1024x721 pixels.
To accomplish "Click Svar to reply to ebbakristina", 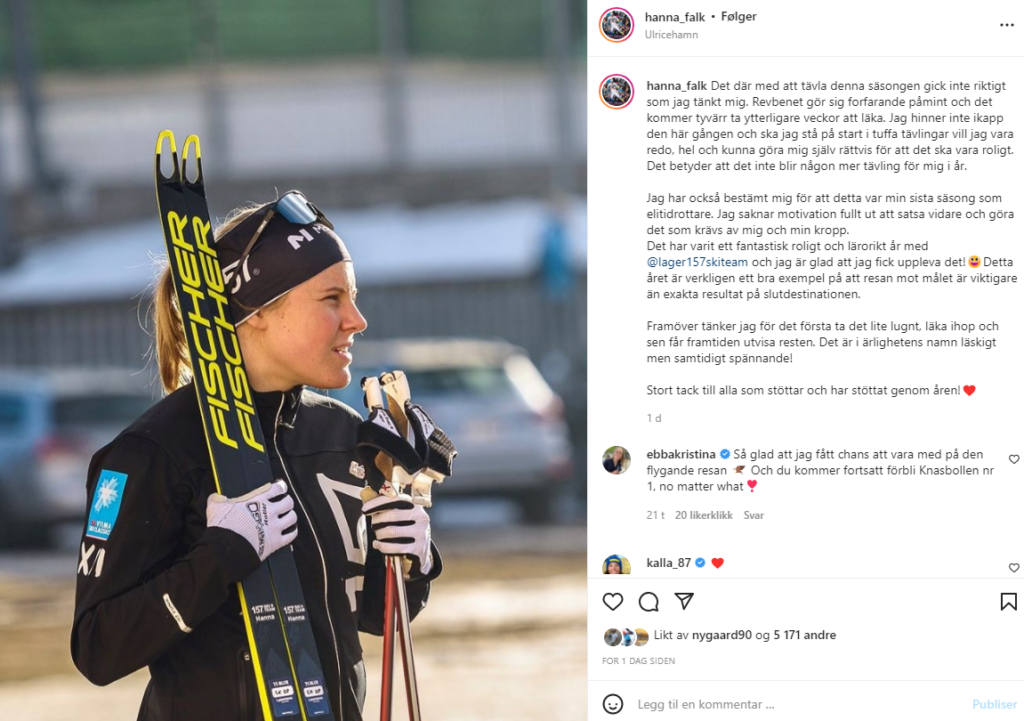I will tap(753, 515).
